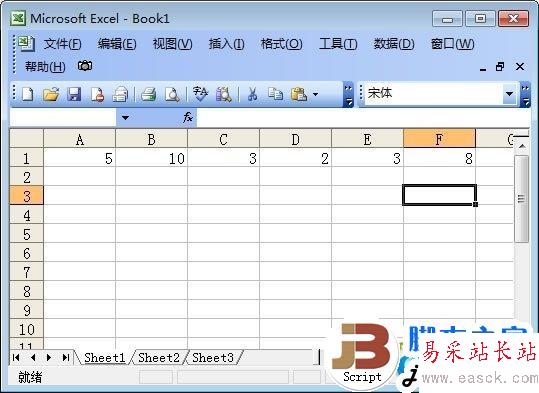
Task: Click the workbook icon left of File menu
Action: tap(26, 44)
